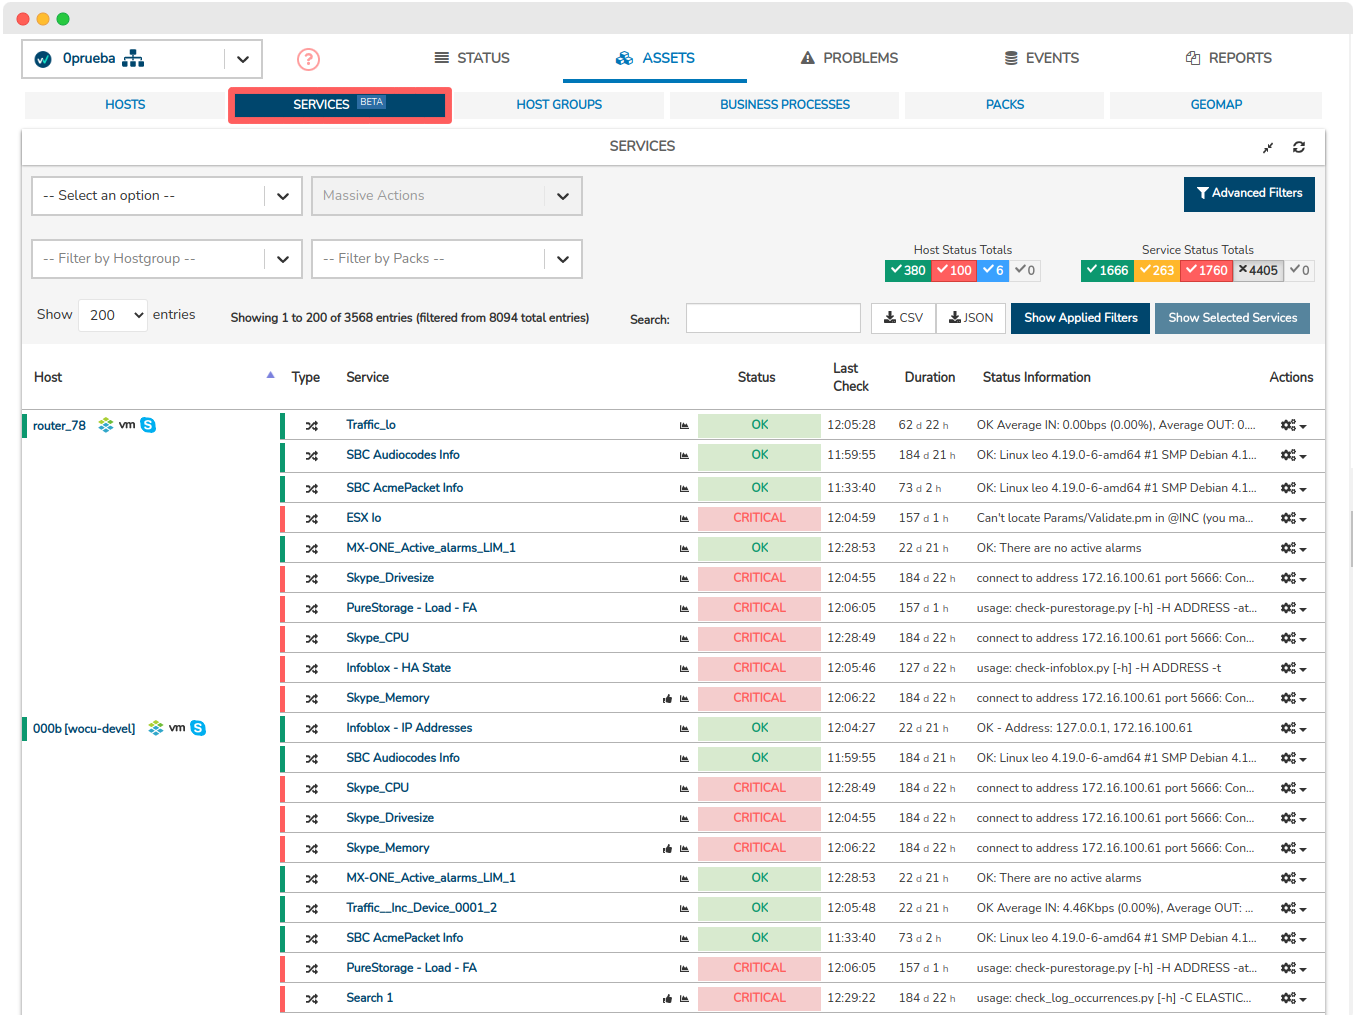Open the REPORTS menu
The height and width of the screenshot is (1022, 1356).
click(x=1229, y=59)
